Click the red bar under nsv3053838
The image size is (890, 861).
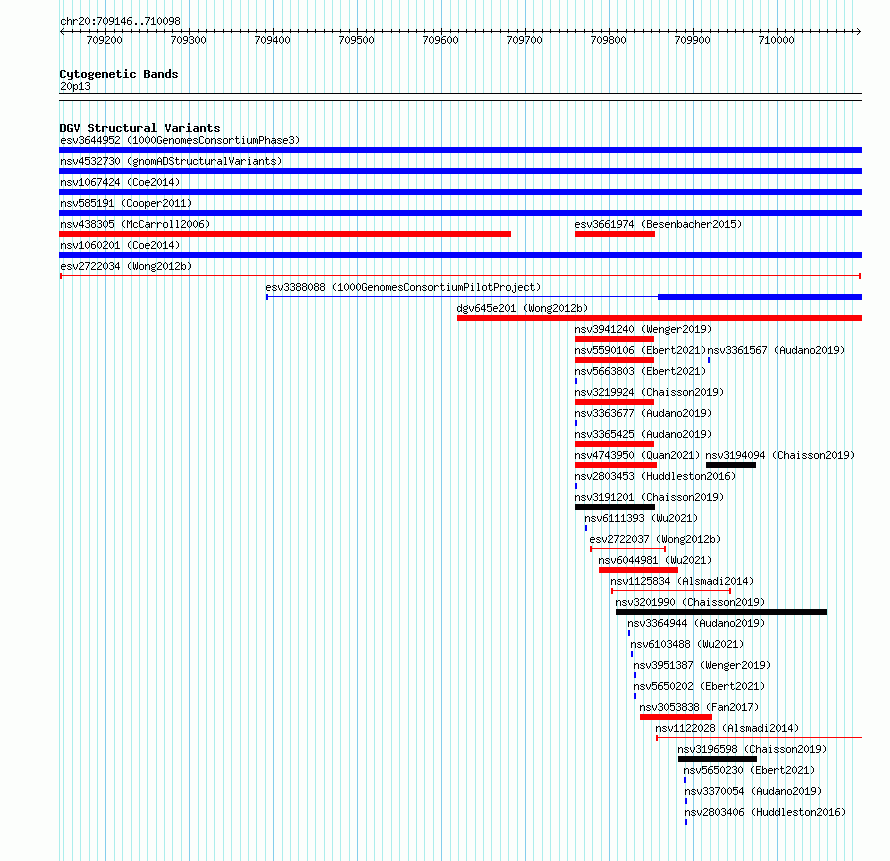pyautogui.click(x=675, y=717)
